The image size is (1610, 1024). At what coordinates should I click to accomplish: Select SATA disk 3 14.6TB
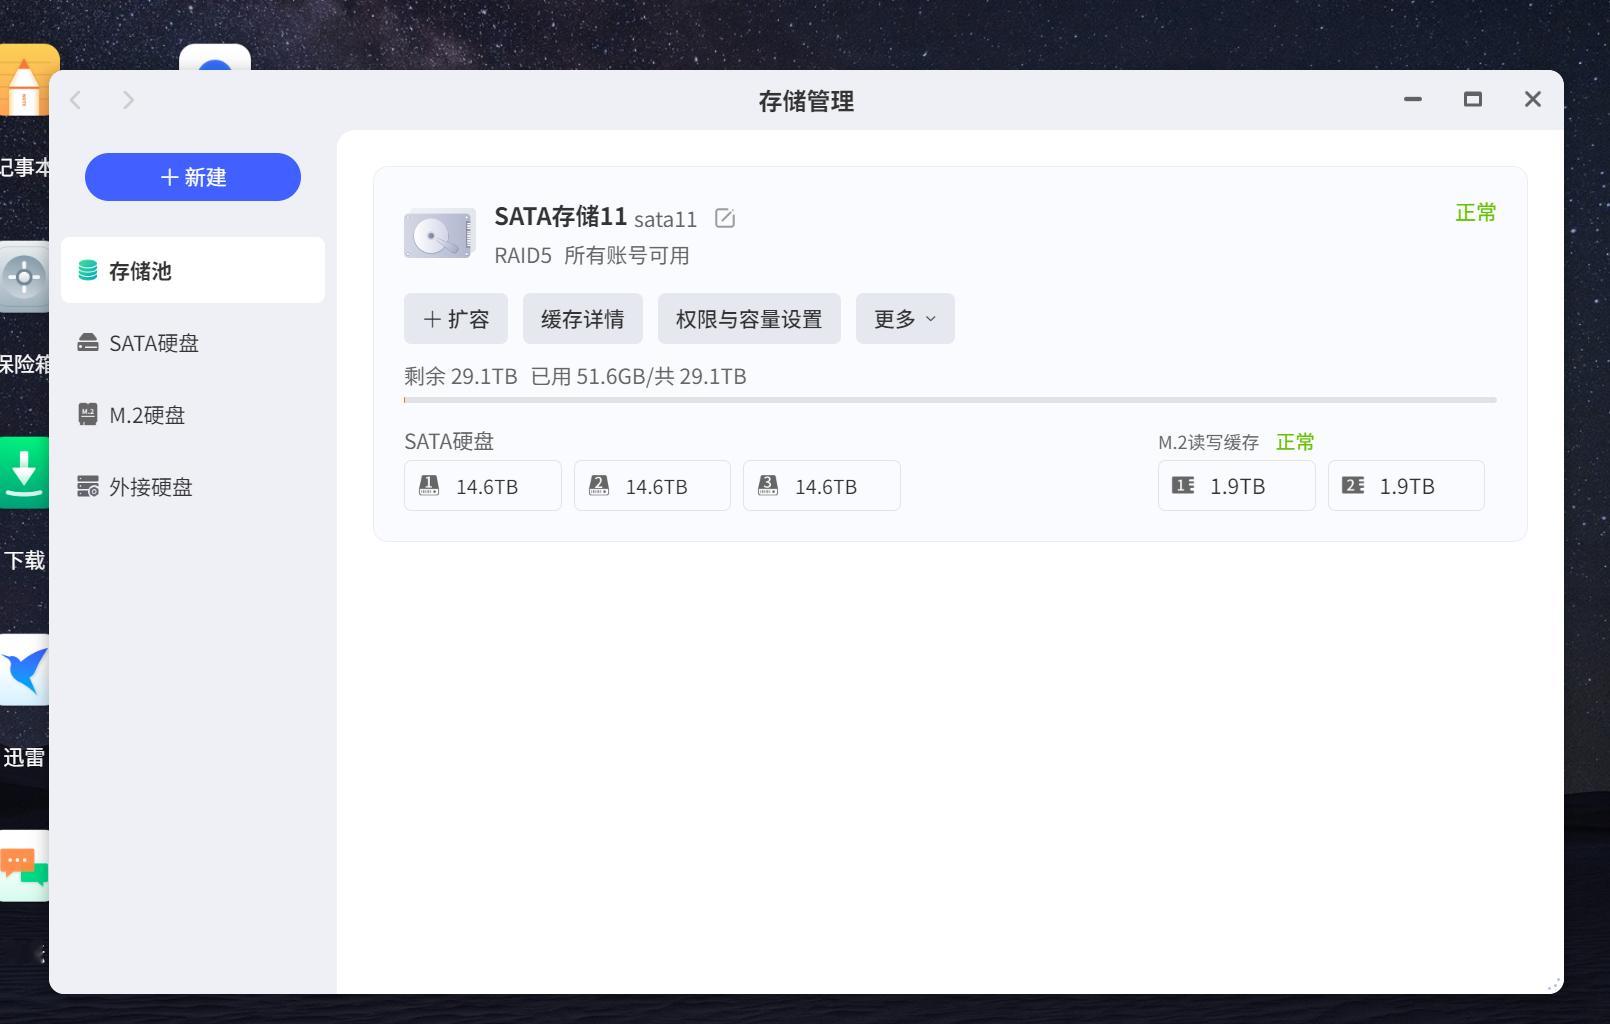click(x=822, y=486)
